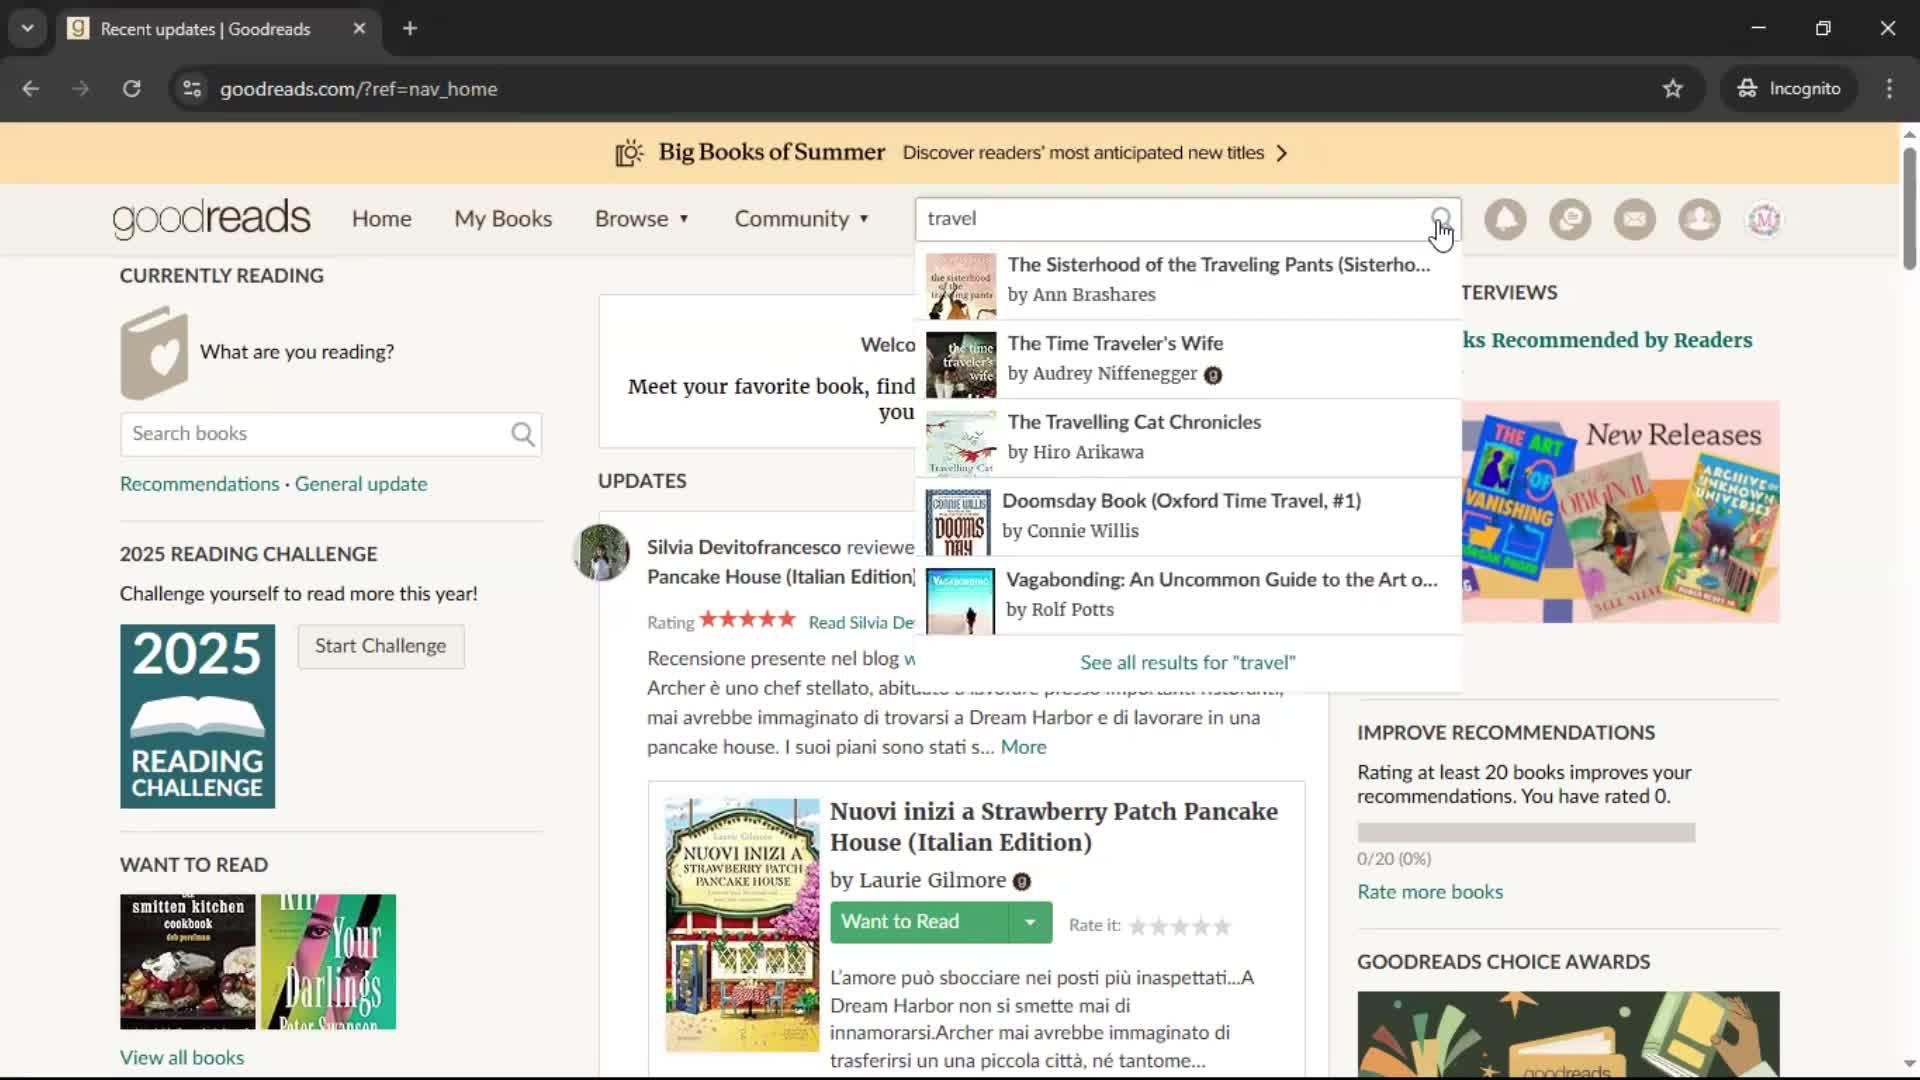1920x1080 pixels.
Task: Open the Kill Your Darlings book cover
Action: tap(328, 962)
